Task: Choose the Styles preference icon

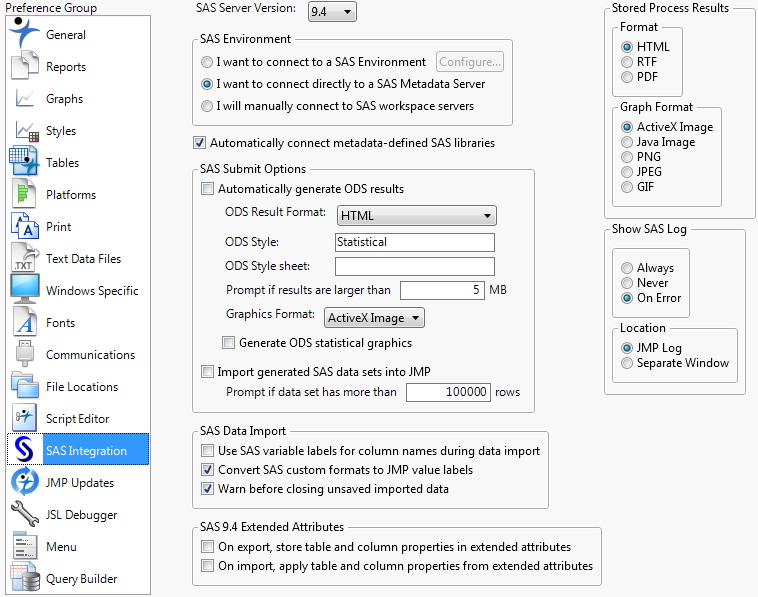Action: click(26, 131)
